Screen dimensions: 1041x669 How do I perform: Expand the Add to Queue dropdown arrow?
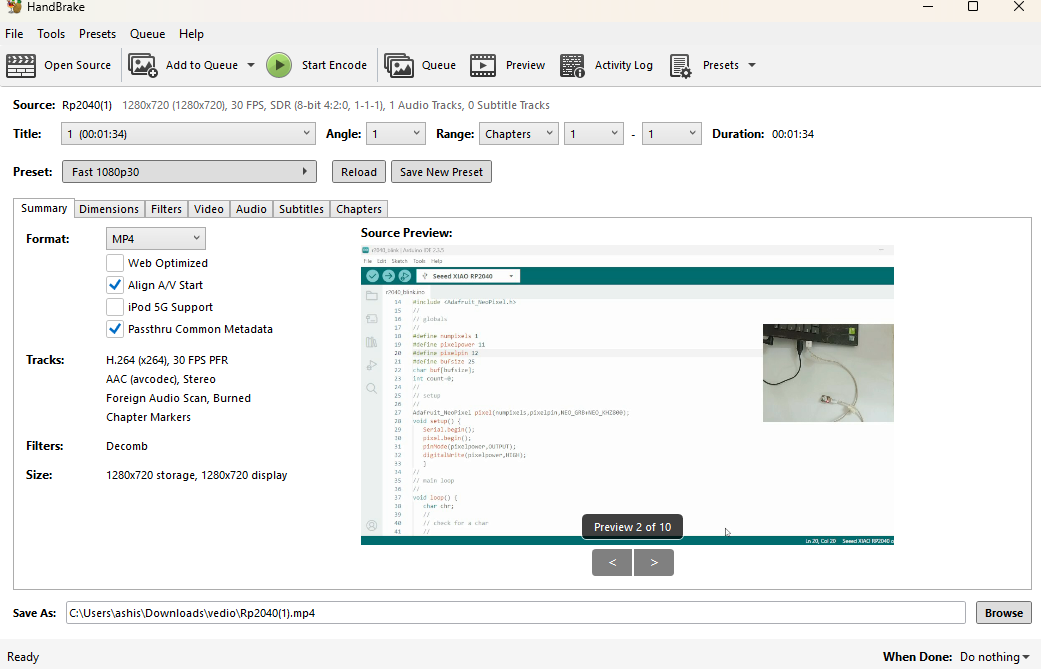tap(251, 65)
